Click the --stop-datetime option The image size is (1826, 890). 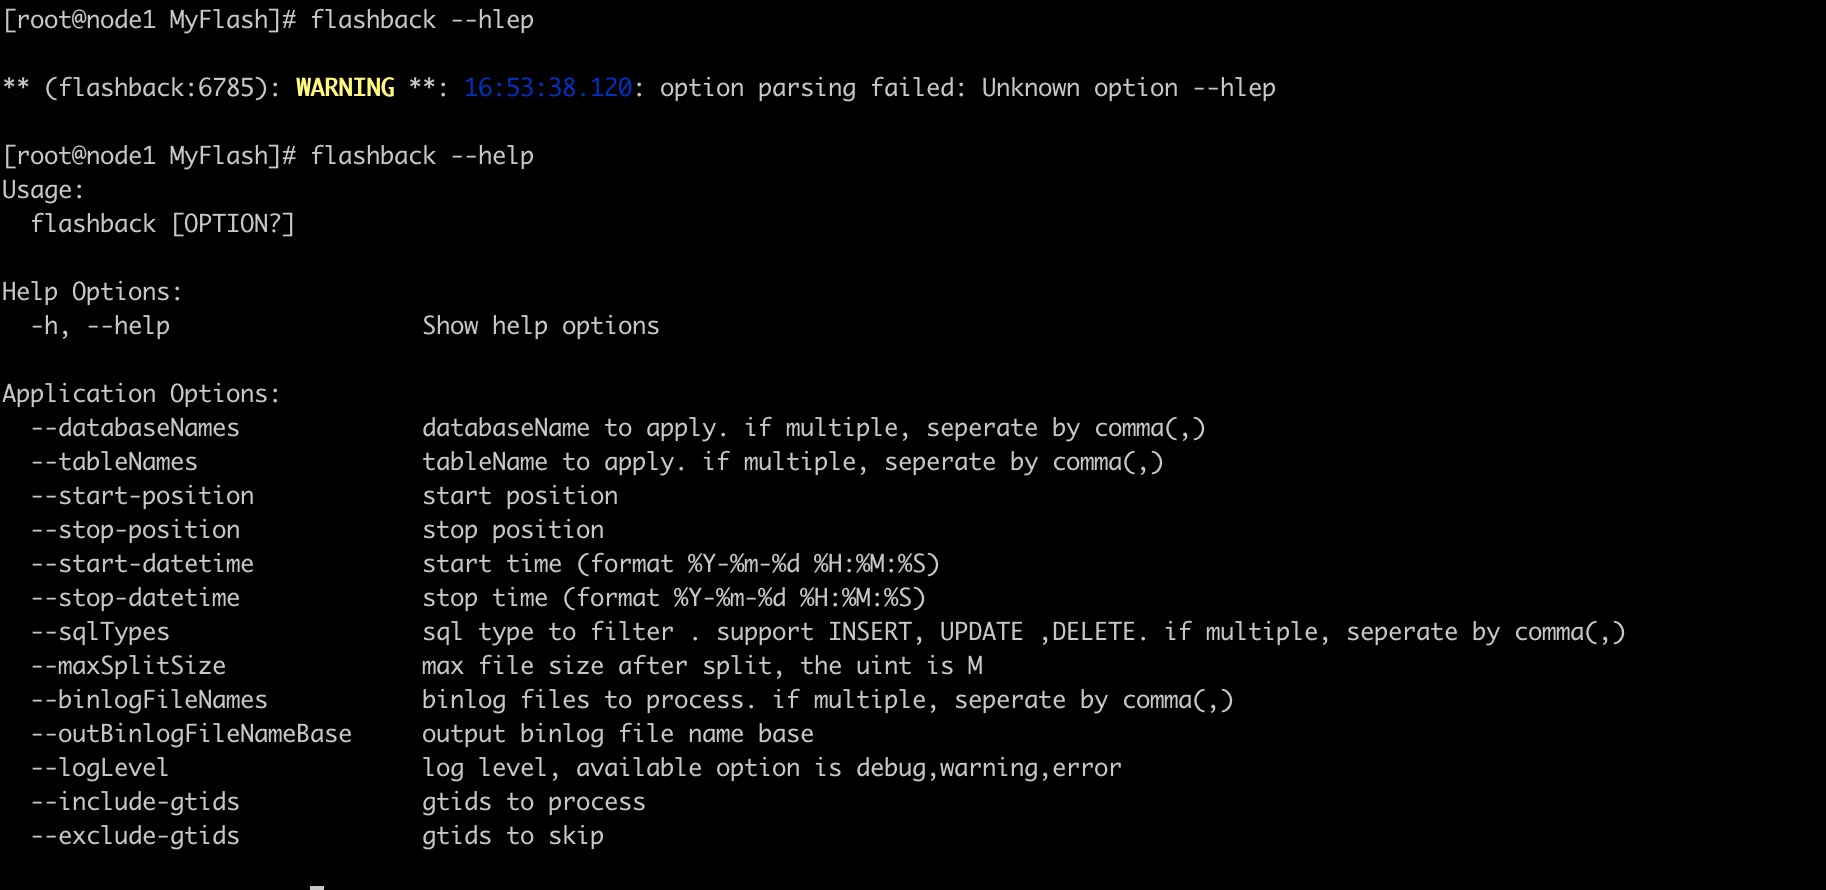[x=135, y=598]
